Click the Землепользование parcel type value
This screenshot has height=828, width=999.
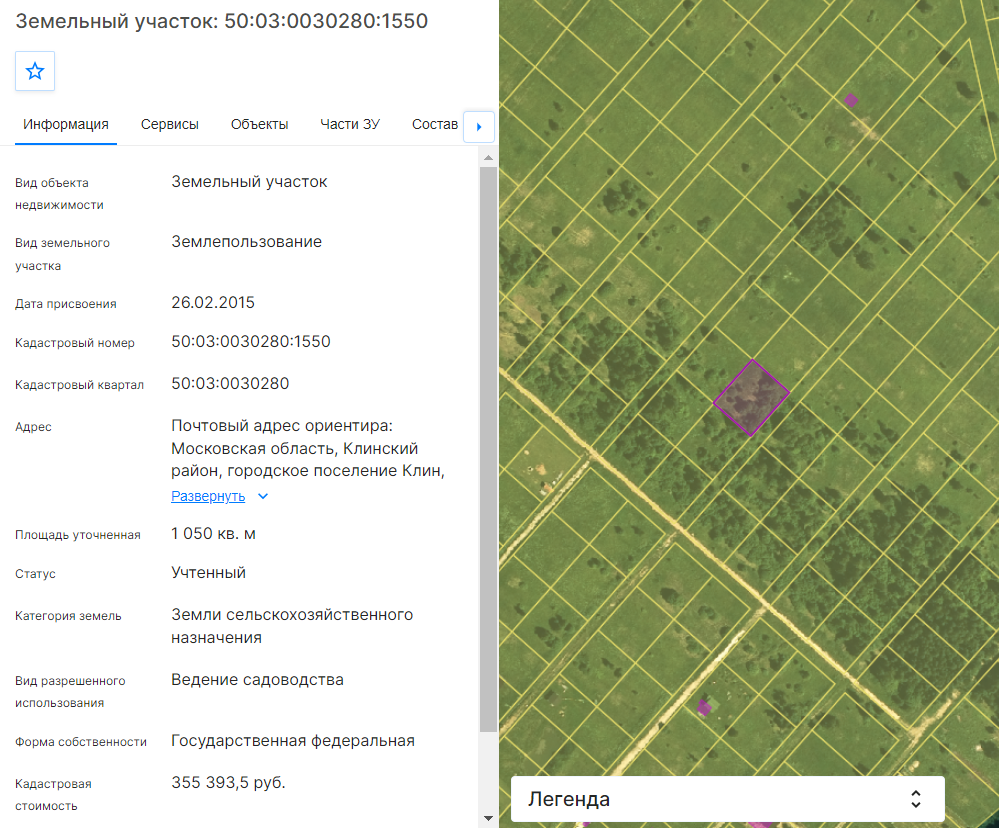(247, 242)
